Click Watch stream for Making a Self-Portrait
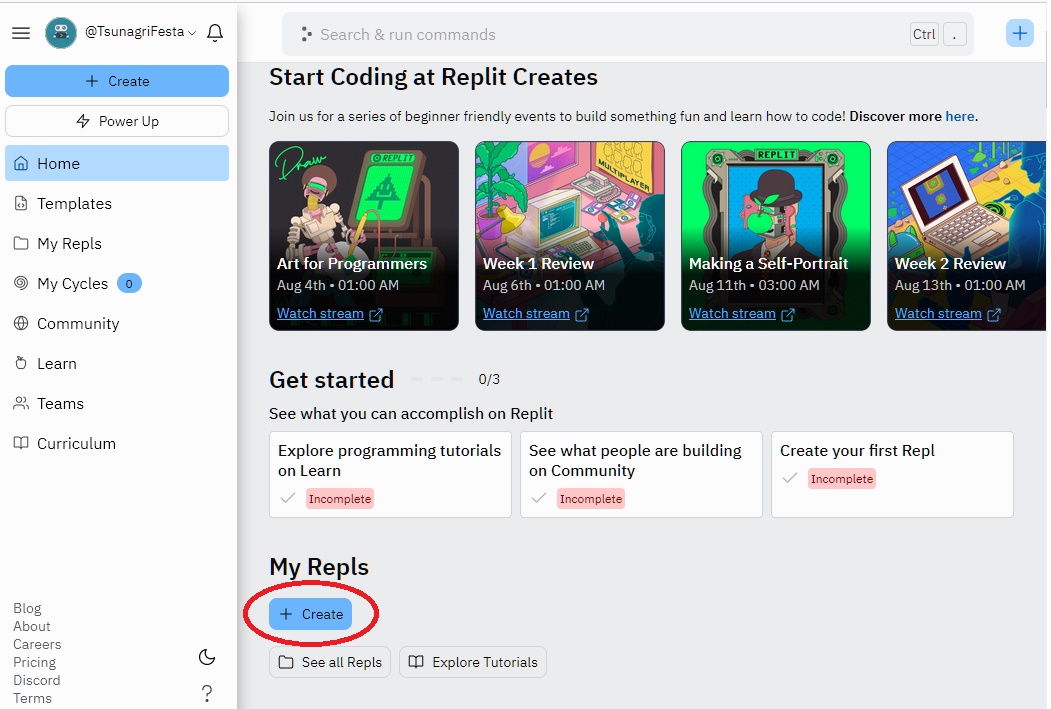Screen dimensions: 1051x709 pyautogui.click(x=732, y=314)
